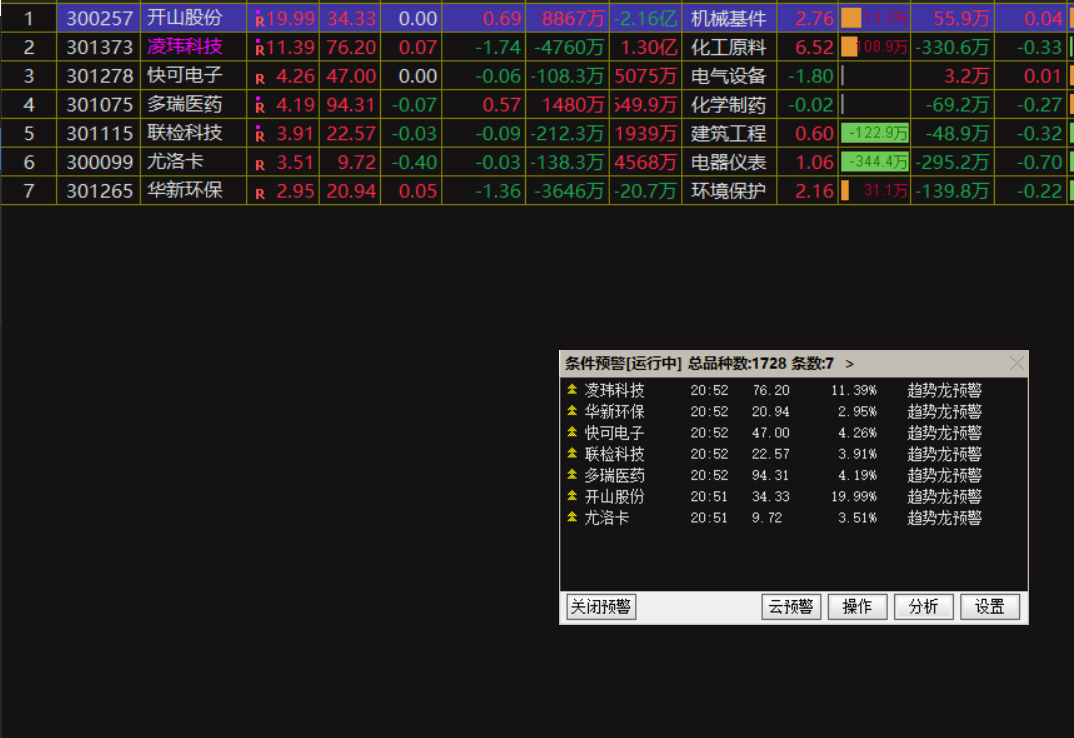
Task: Click the R marker in the 尤洛卡 row
Action: tap(260, 164)
